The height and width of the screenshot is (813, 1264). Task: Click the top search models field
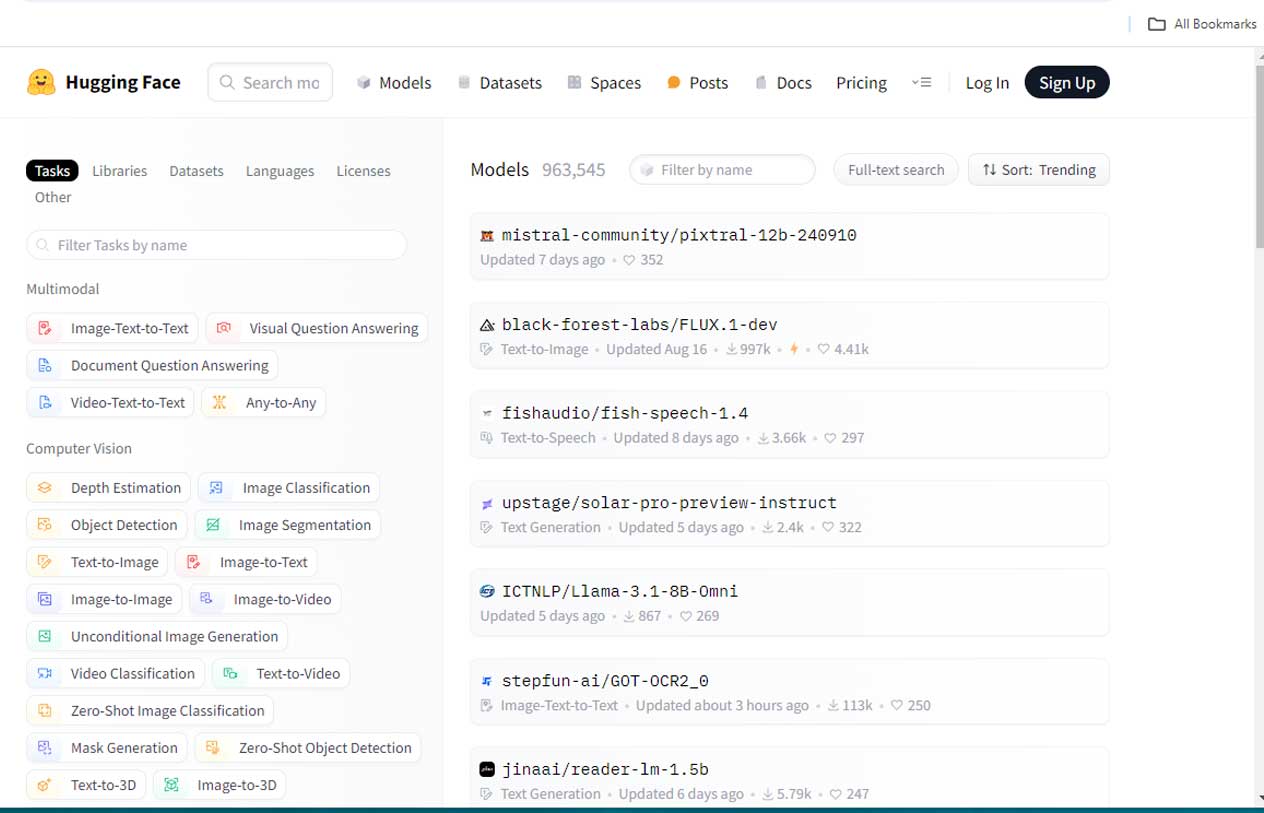(x=270, y=82)
